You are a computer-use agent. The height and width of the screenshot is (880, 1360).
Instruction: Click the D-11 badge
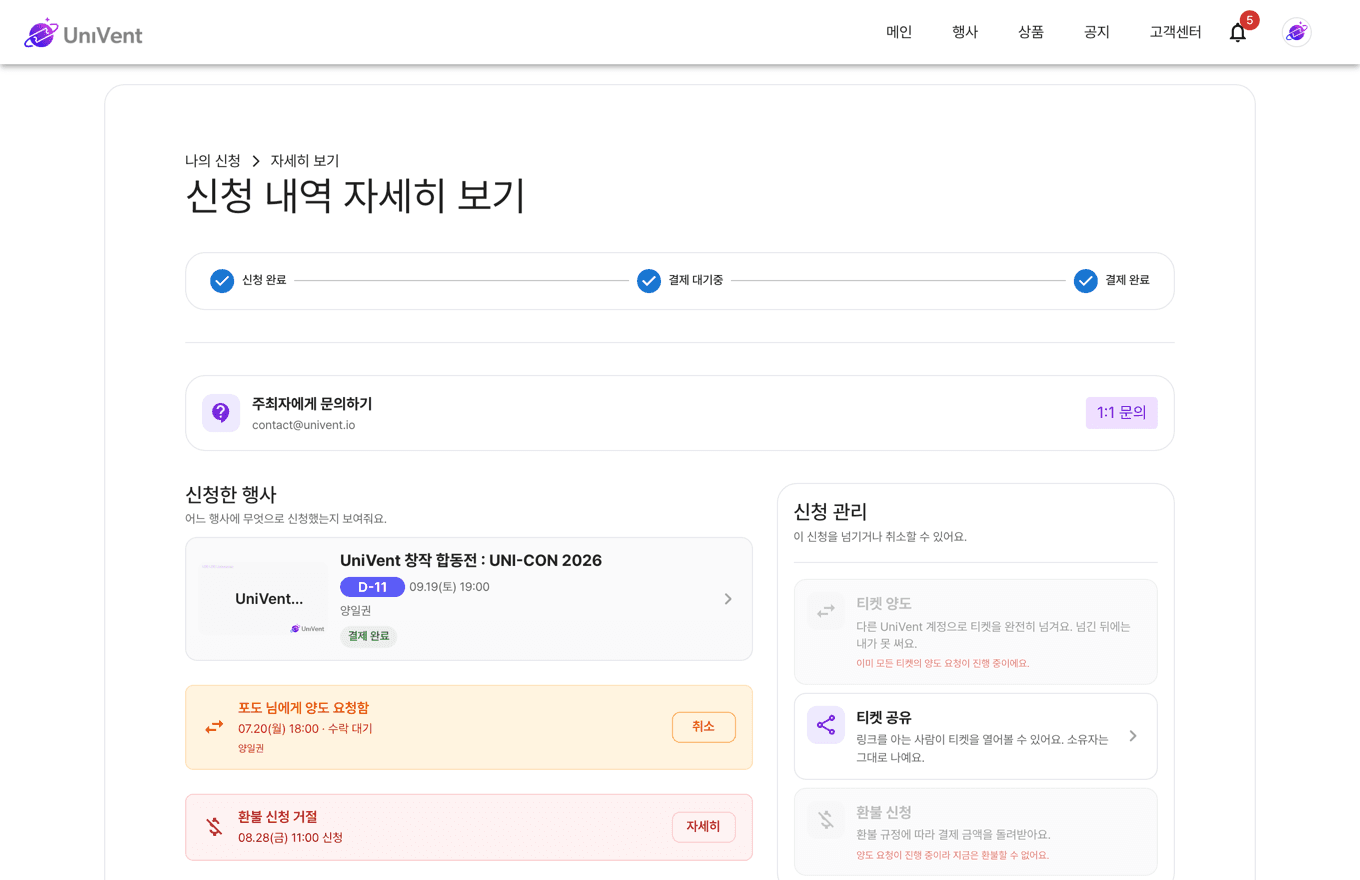click(372, 587)
